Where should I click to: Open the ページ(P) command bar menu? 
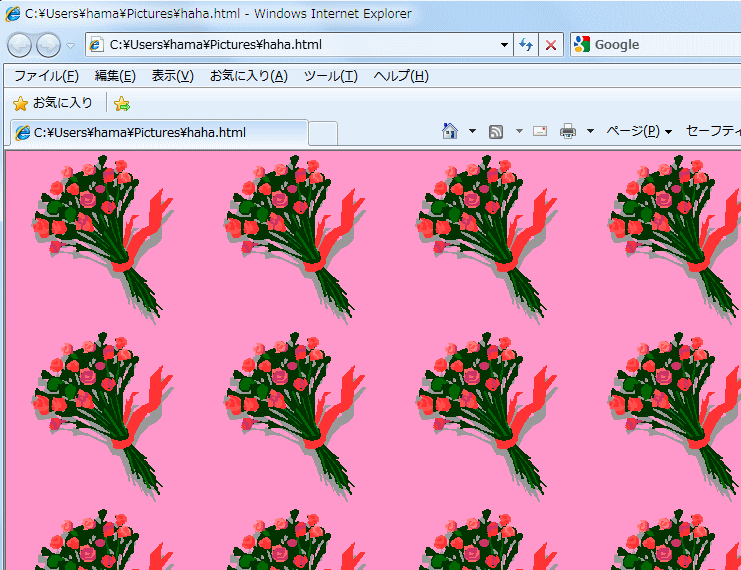pos(639,131)
